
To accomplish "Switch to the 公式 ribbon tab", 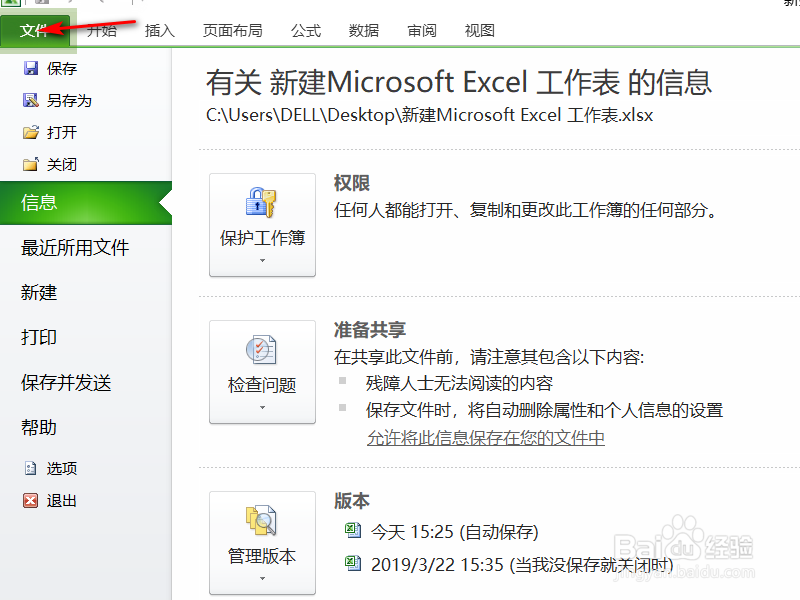I will (306, 31).
